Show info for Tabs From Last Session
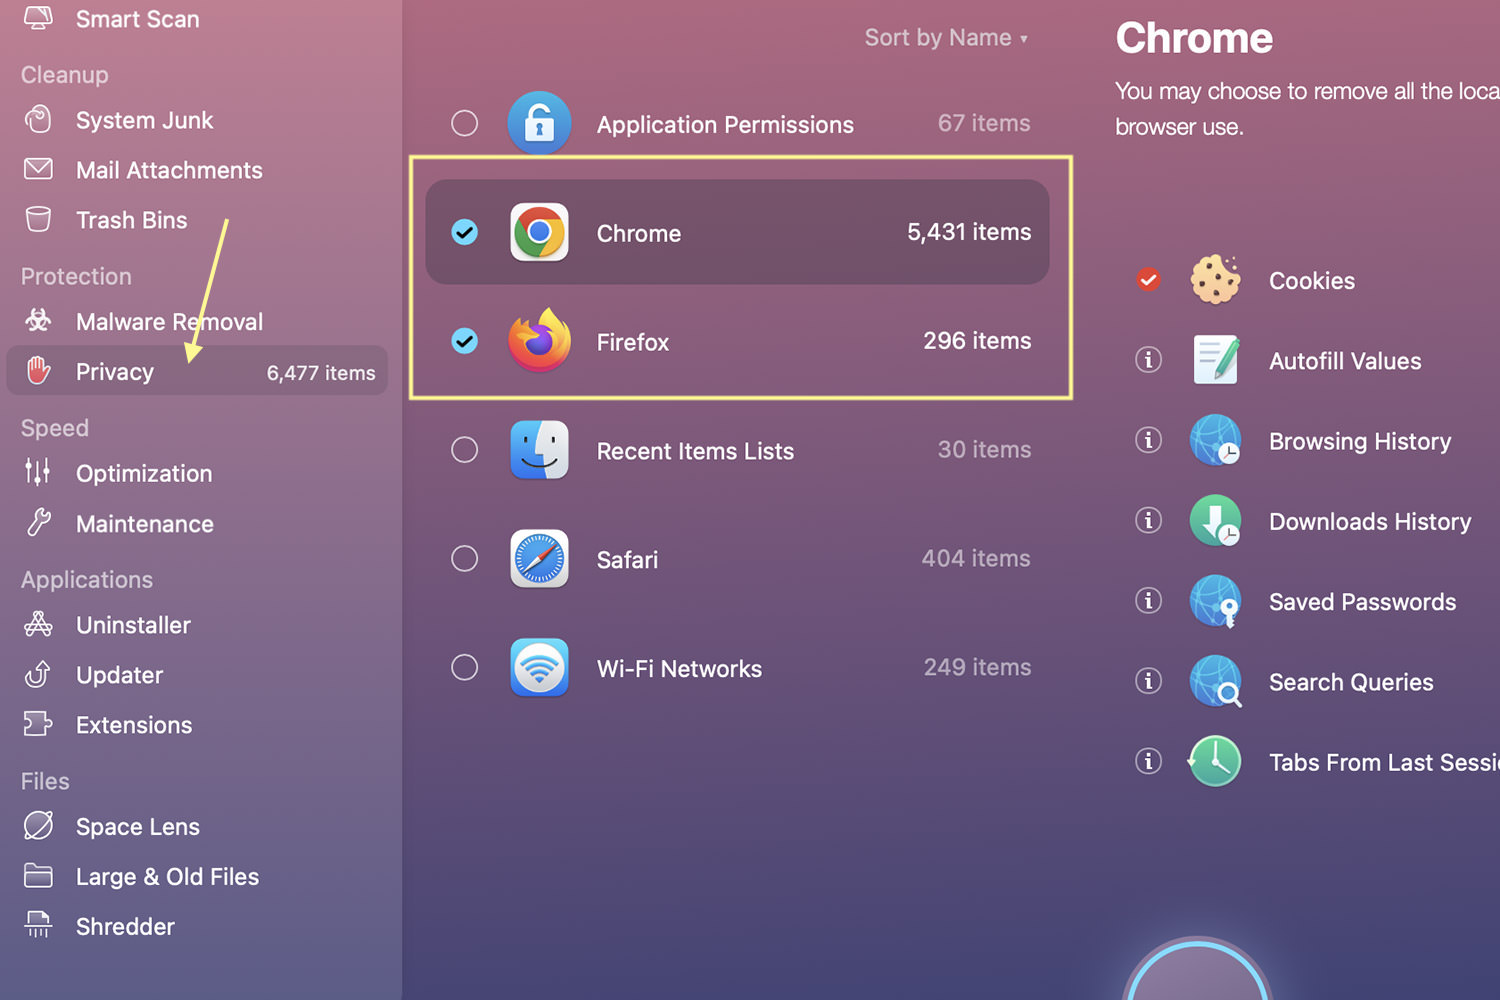The width and height of the screenshot is (1500, 1000). coord(1148,761)
